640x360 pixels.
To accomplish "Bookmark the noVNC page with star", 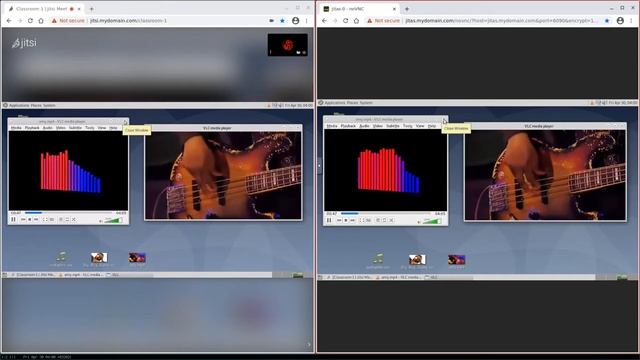I will [607, 20].
